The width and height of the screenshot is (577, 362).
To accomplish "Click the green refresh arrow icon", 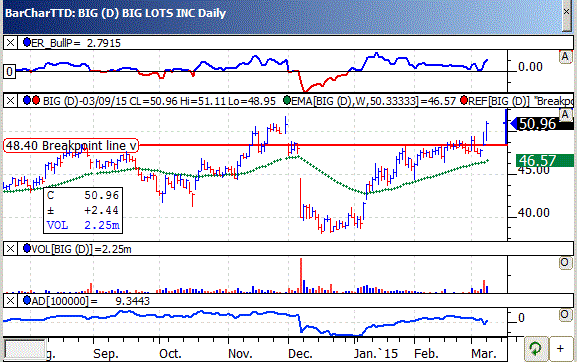I will pyautogui.click(x=535, y=348).
